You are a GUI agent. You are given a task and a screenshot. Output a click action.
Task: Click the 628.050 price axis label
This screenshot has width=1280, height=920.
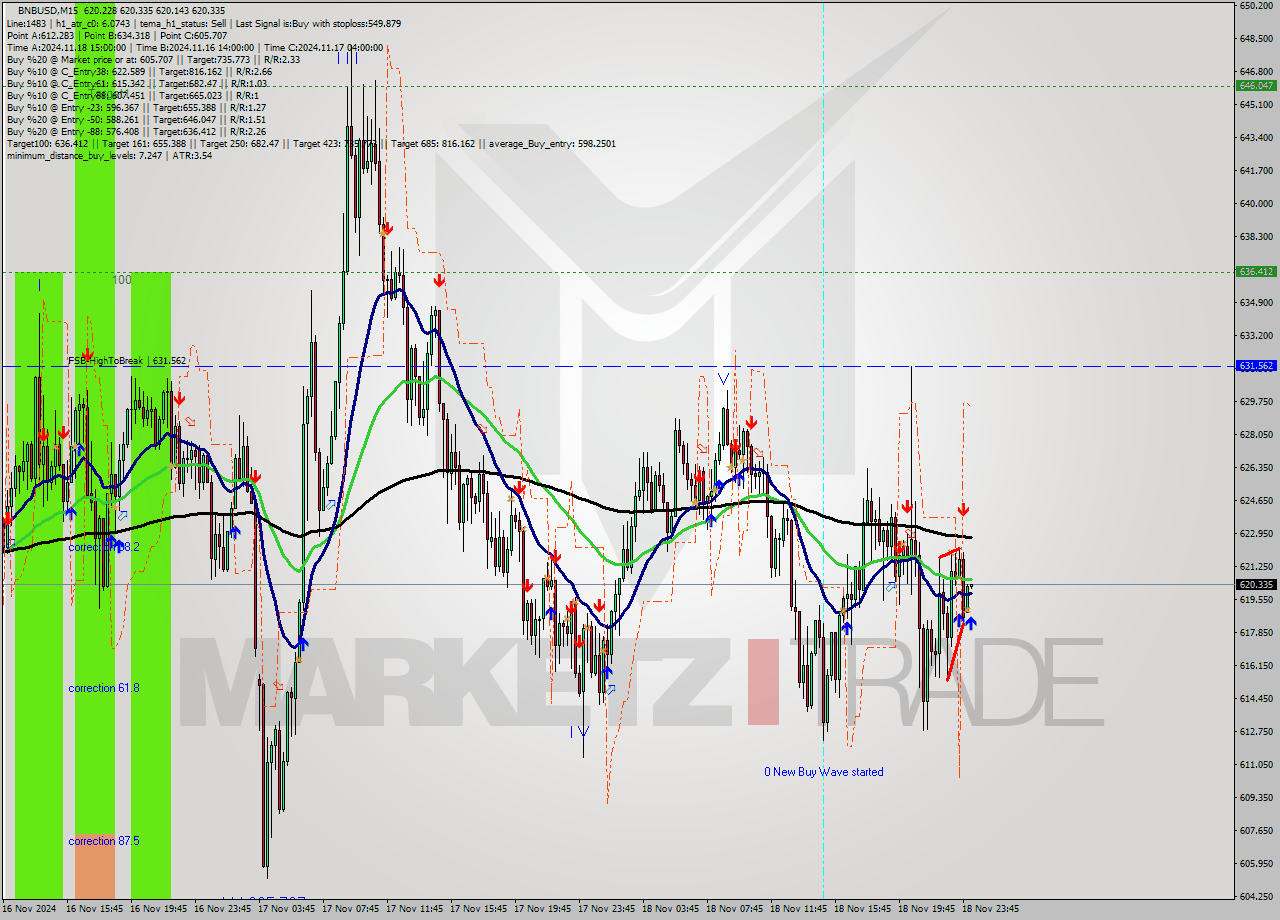pyautogui.click(x=1255, y=435)
